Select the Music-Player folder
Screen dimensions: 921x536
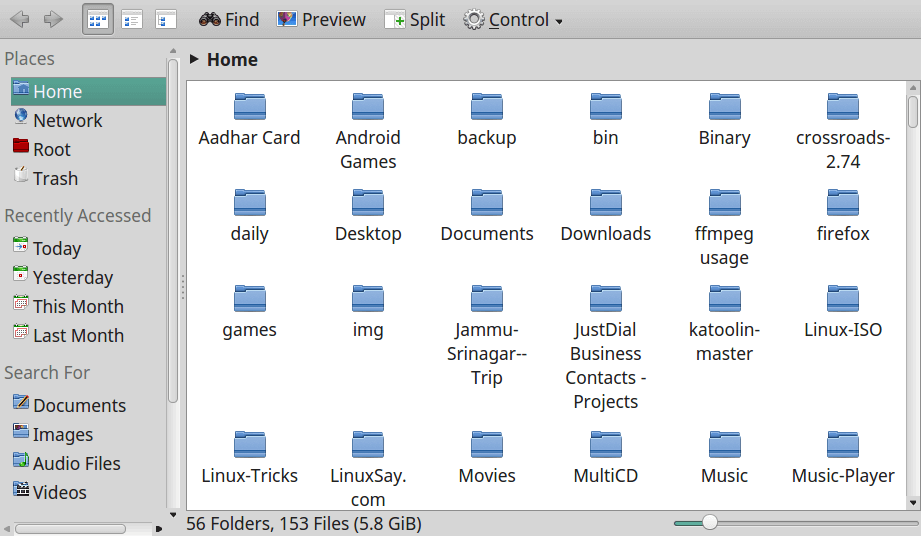click(843, 459)
